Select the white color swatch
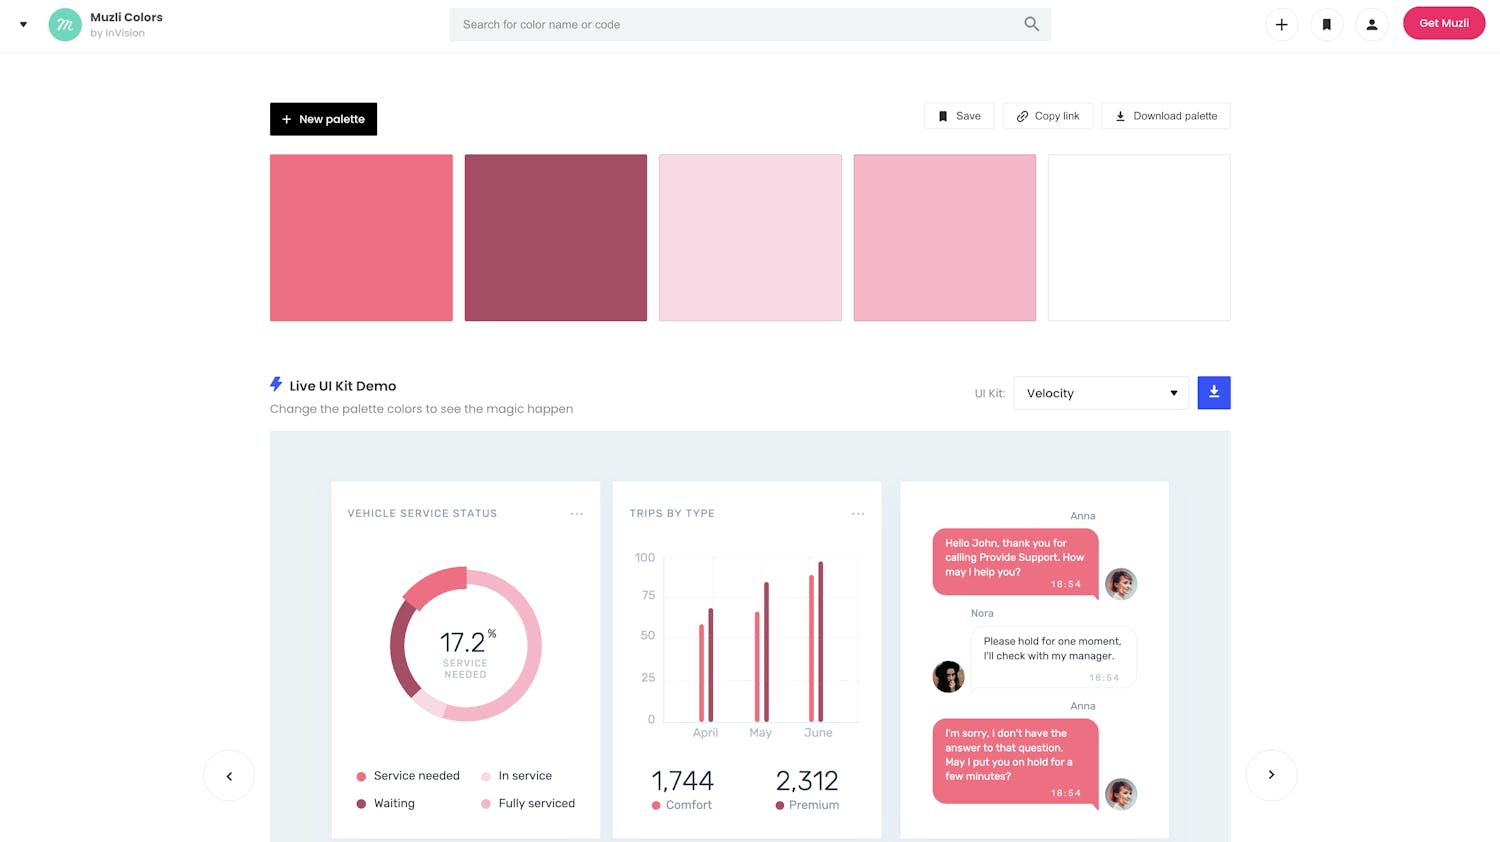This screenshot has height=842, width=1500. click(1138, 238)
